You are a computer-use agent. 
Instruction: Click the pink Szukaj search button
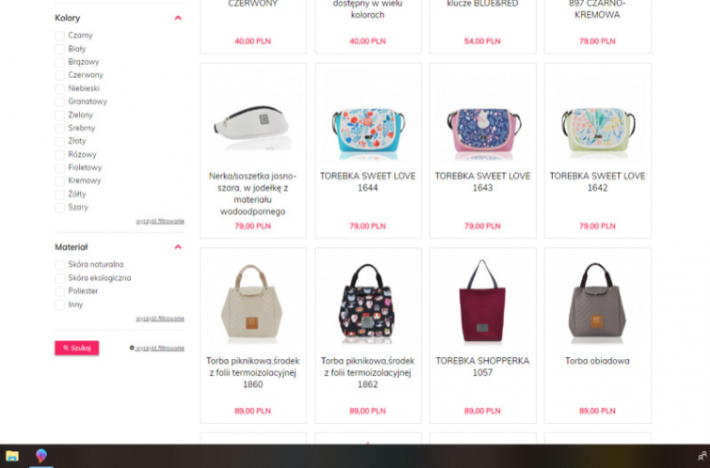(77, 348)
